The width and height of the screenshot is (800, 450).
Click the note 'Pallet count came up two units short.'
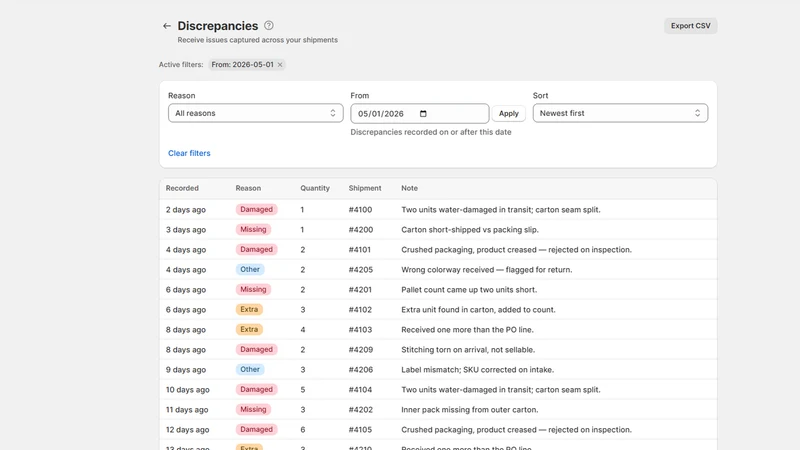[x=469, y=290]
